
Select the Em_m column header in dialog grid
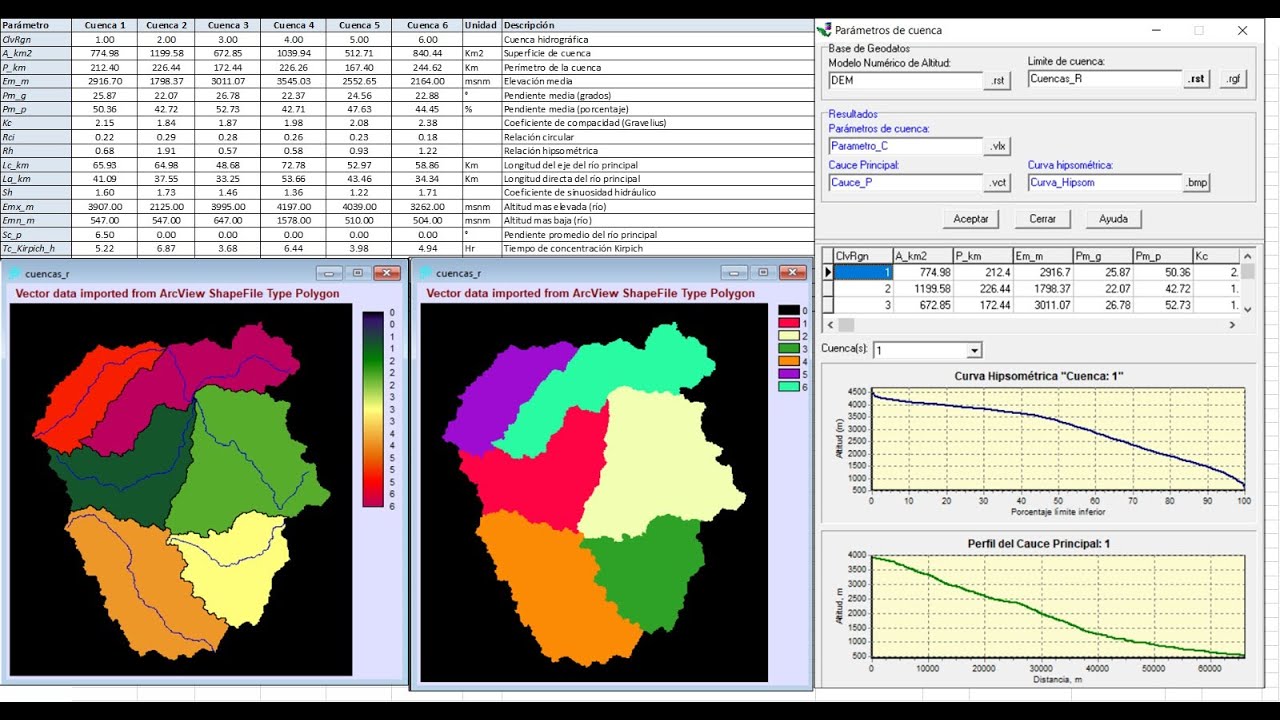[1043, 255]
